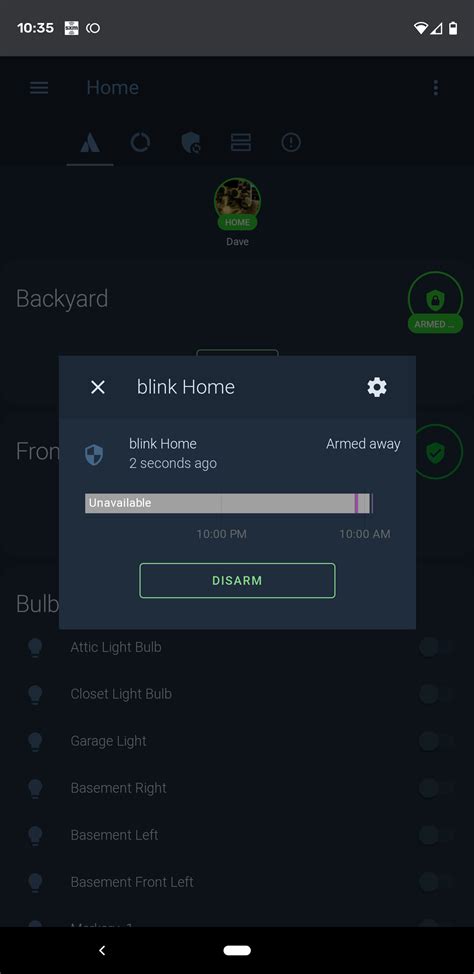Toggle the Closet Light Bulb switch

tap(436, 694)
